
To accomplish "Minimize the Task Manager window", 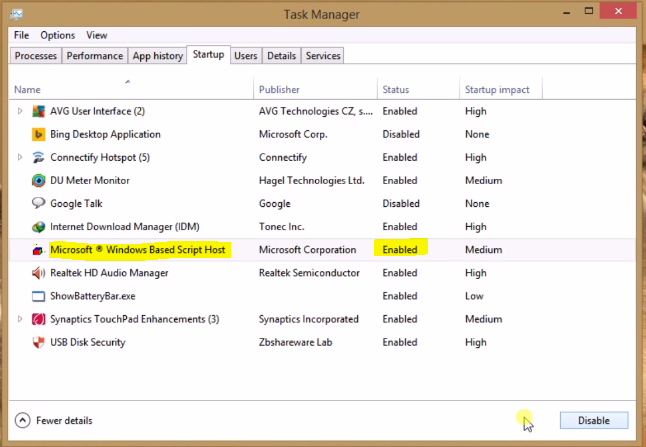I will click(567, 12).
